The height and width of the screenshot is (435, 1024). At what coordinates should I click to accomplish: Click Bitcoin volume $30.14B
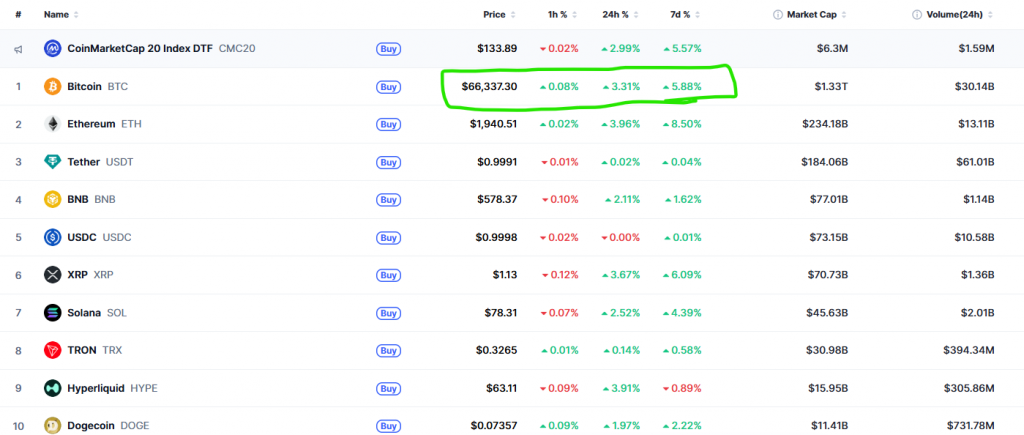[x=975, y=86]
